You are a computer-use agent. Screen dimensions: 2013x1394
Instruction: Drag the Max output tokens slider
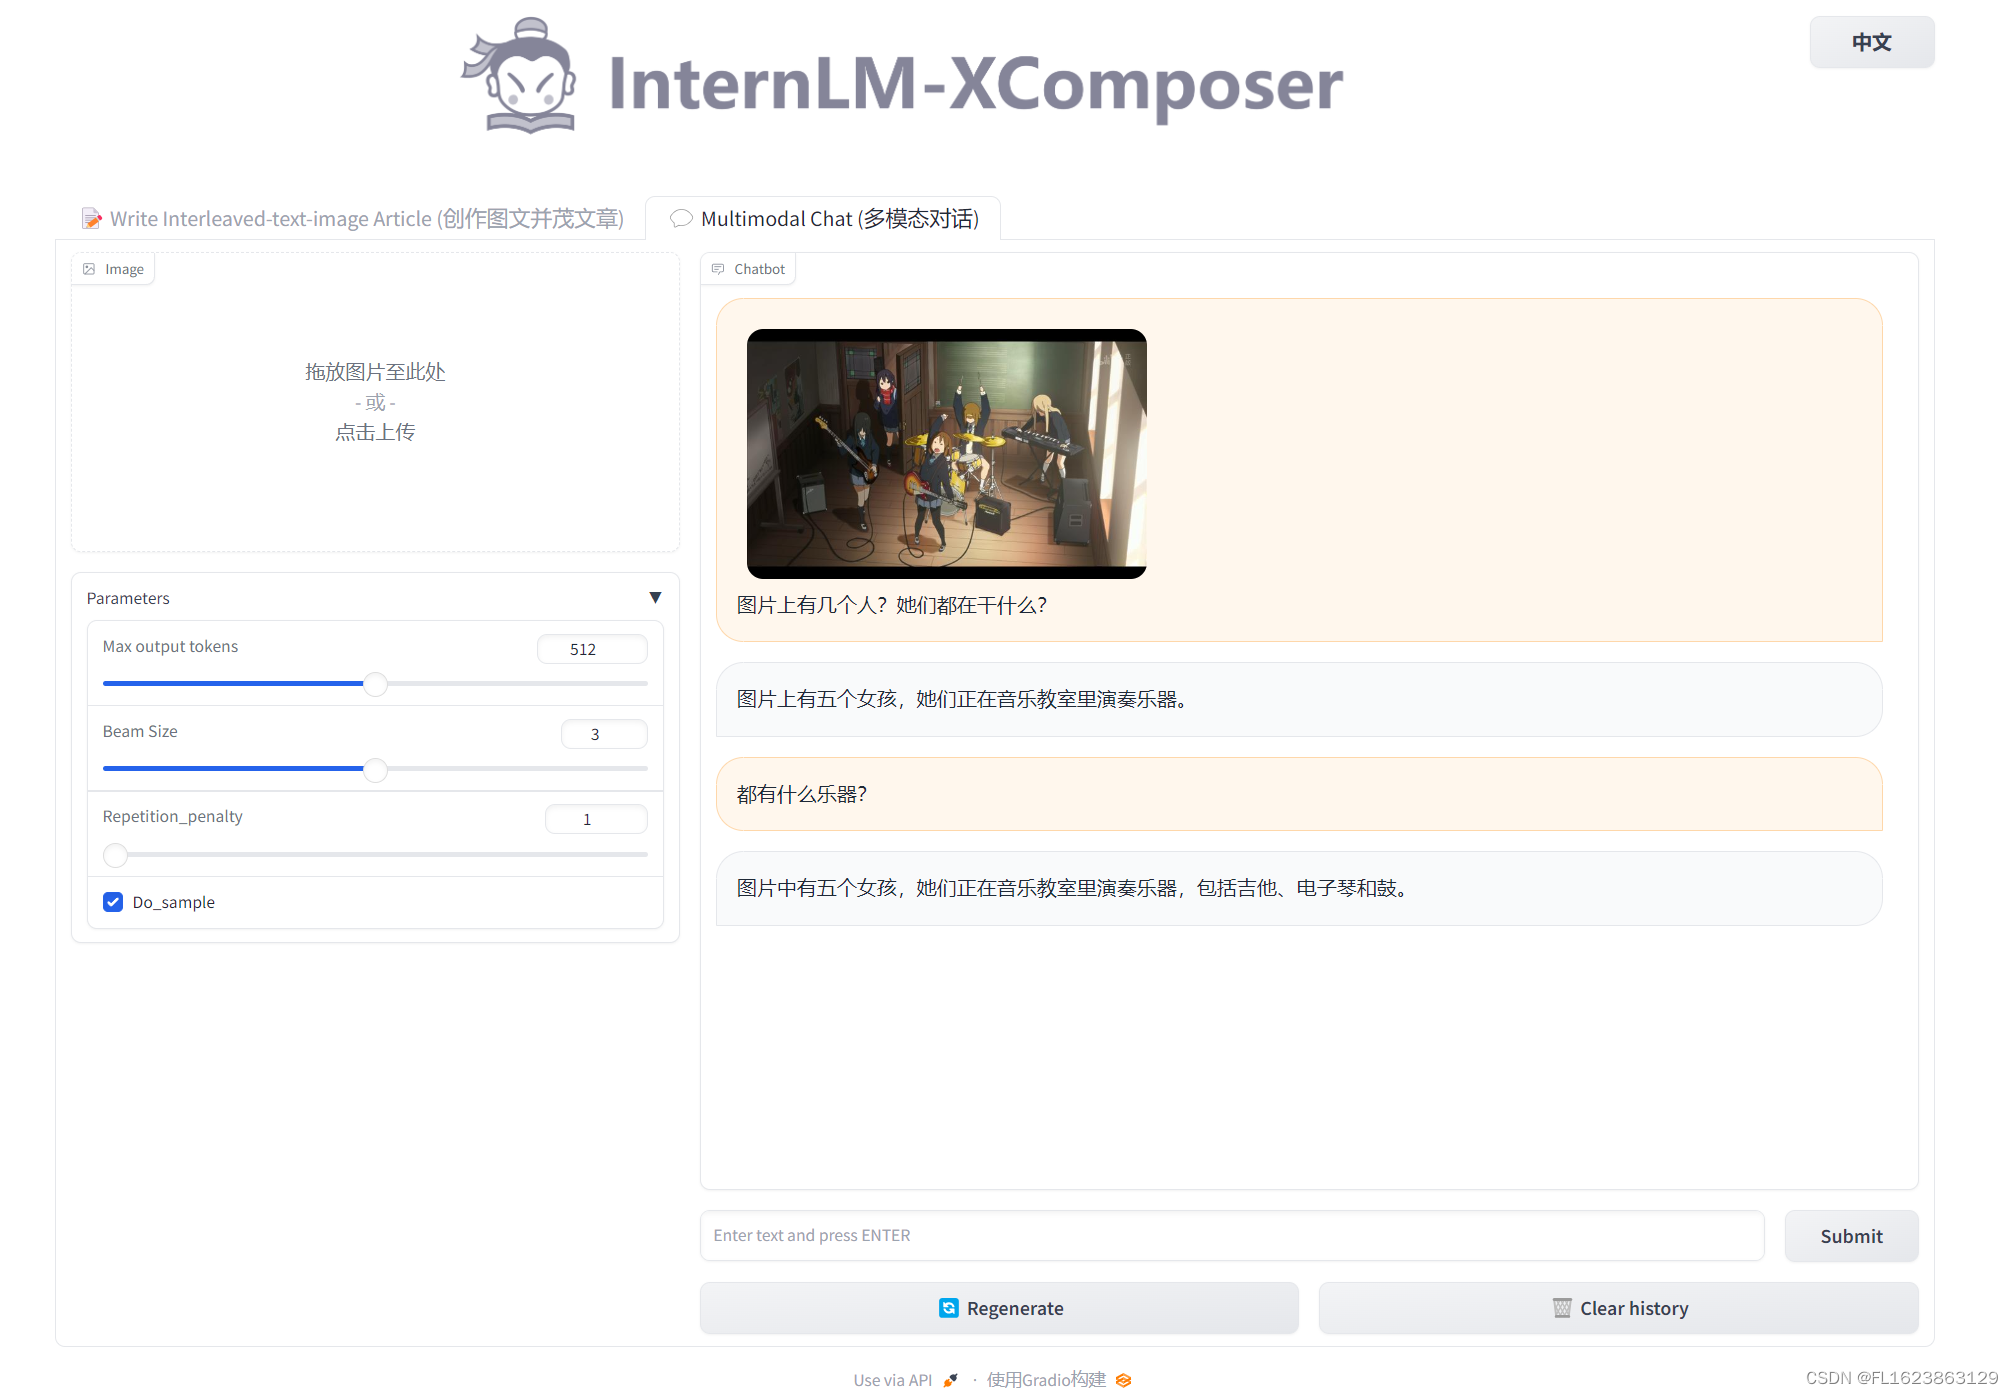point(375,682)
